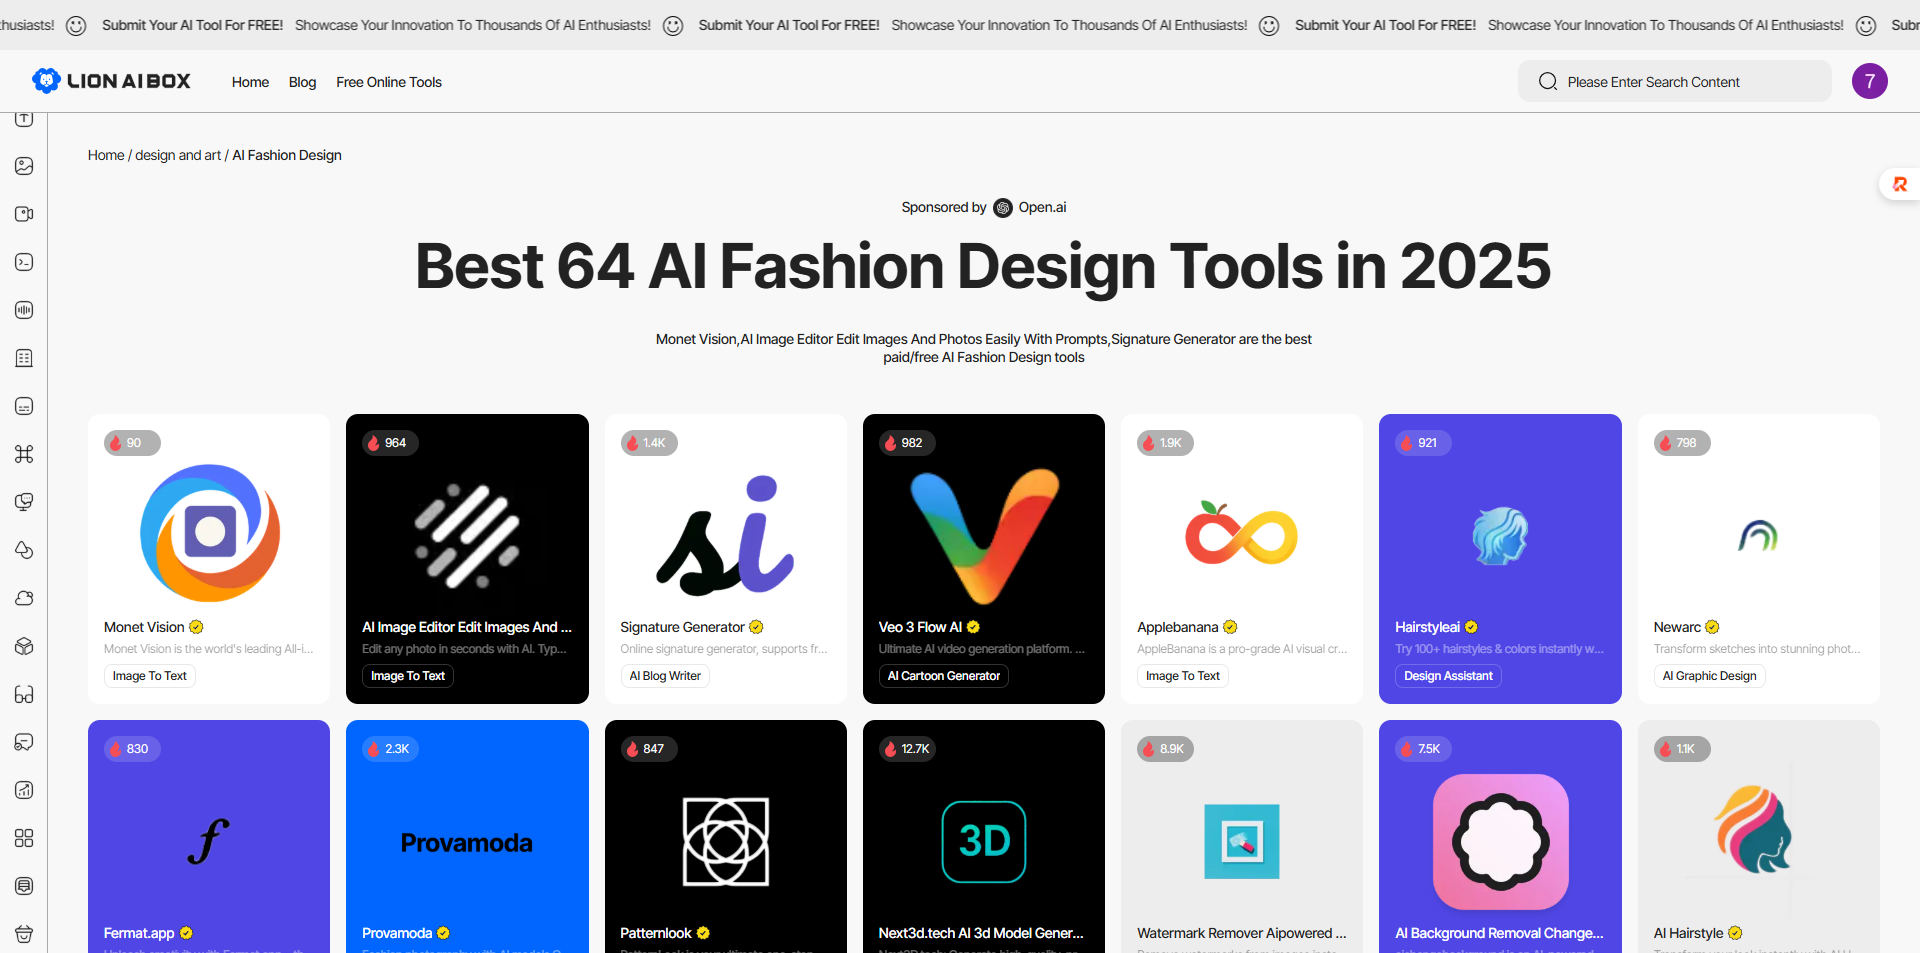
Task: Click the customer support chat icon in sidebar
Action: [24, 742]
